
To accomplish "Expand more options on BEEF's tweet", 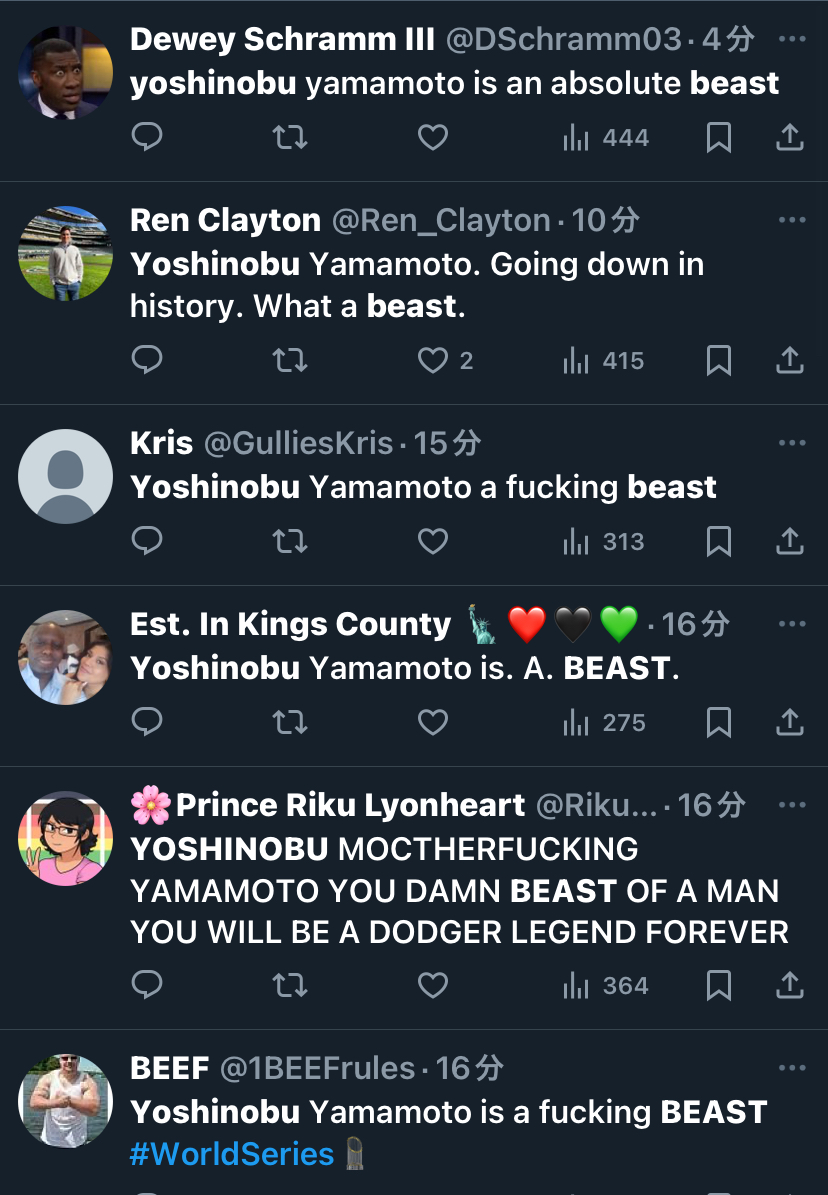I will [791, 1068].
